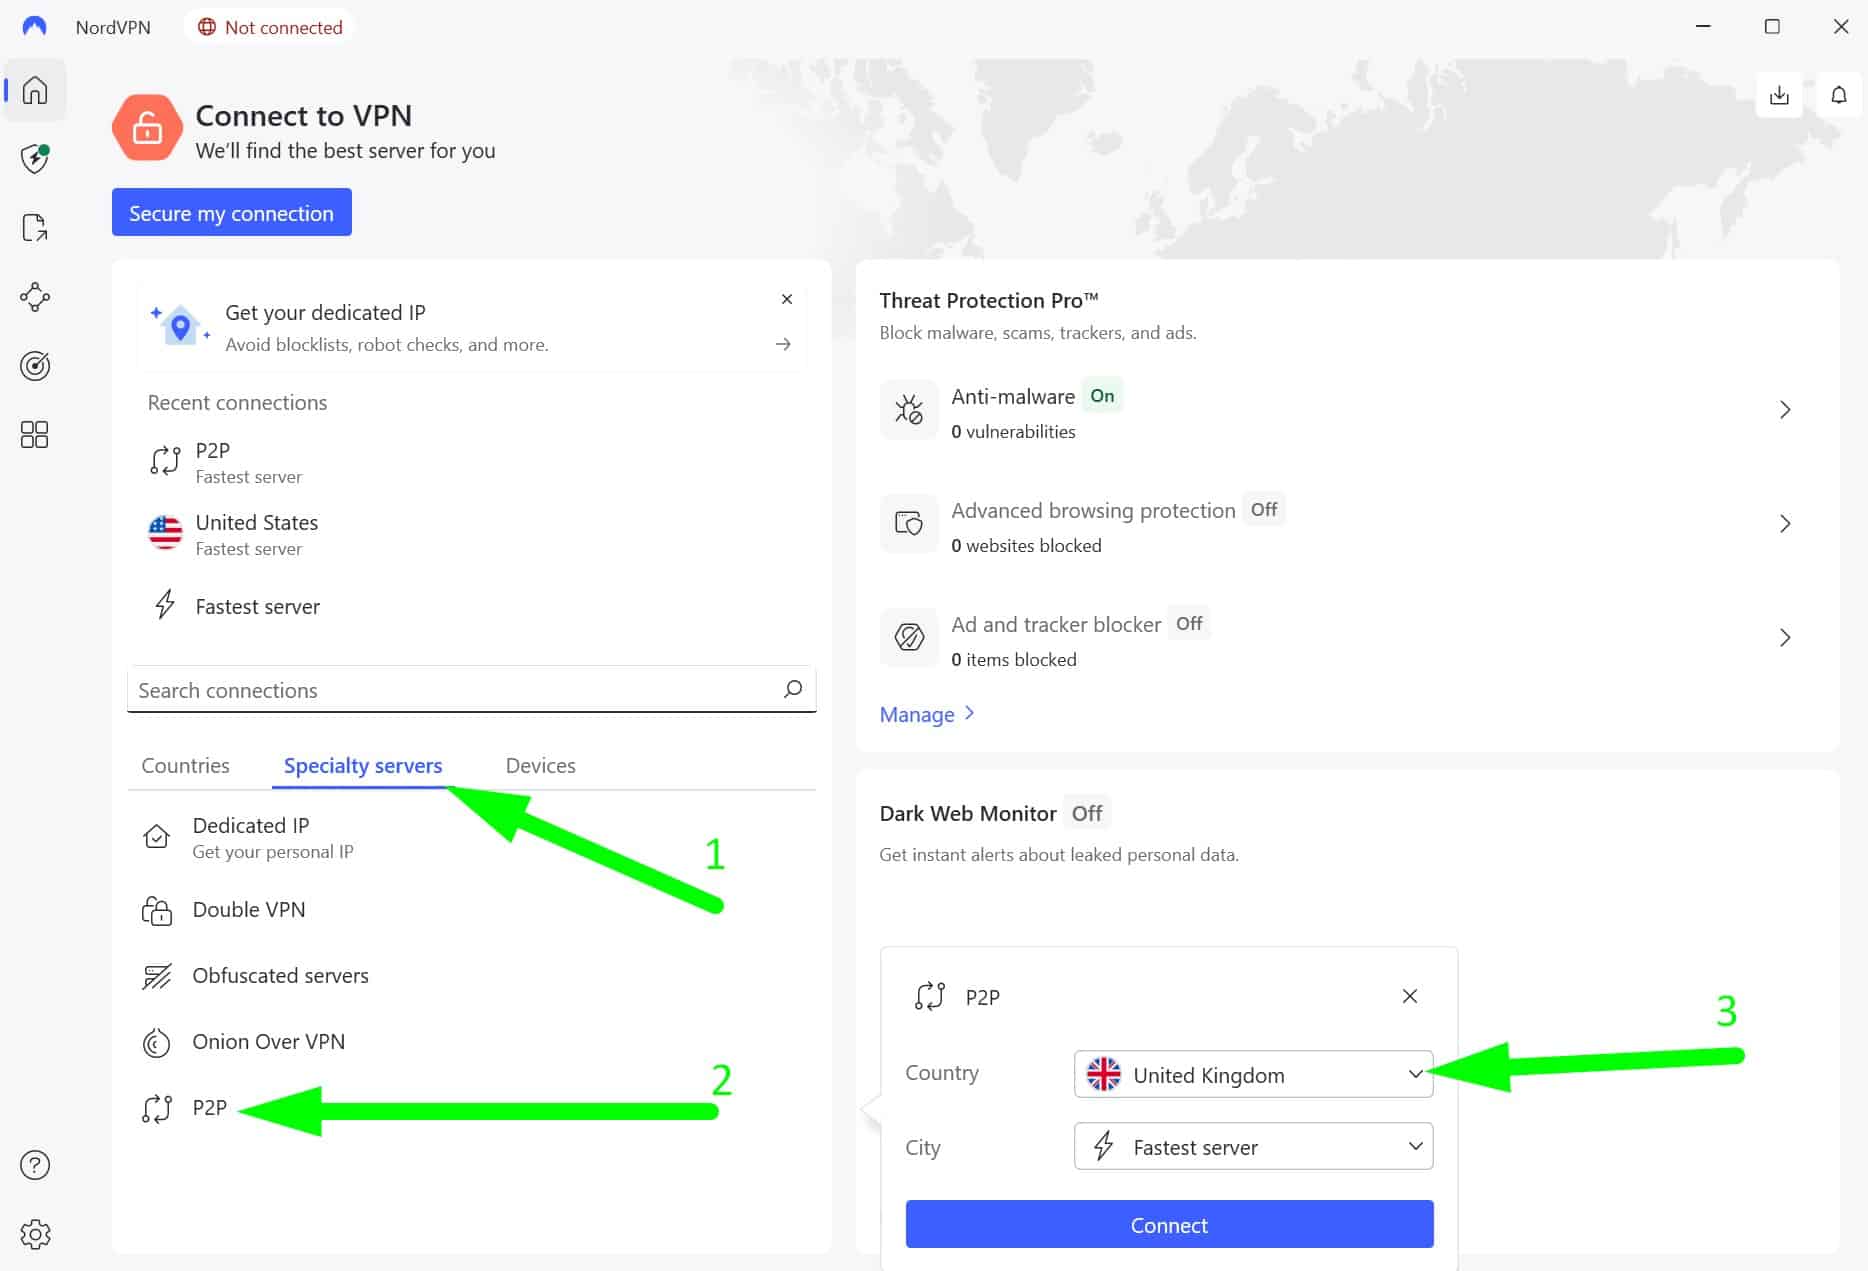Open the Home sidebar icon
Screen dimensions: 1868x1271
coord(35,90)
